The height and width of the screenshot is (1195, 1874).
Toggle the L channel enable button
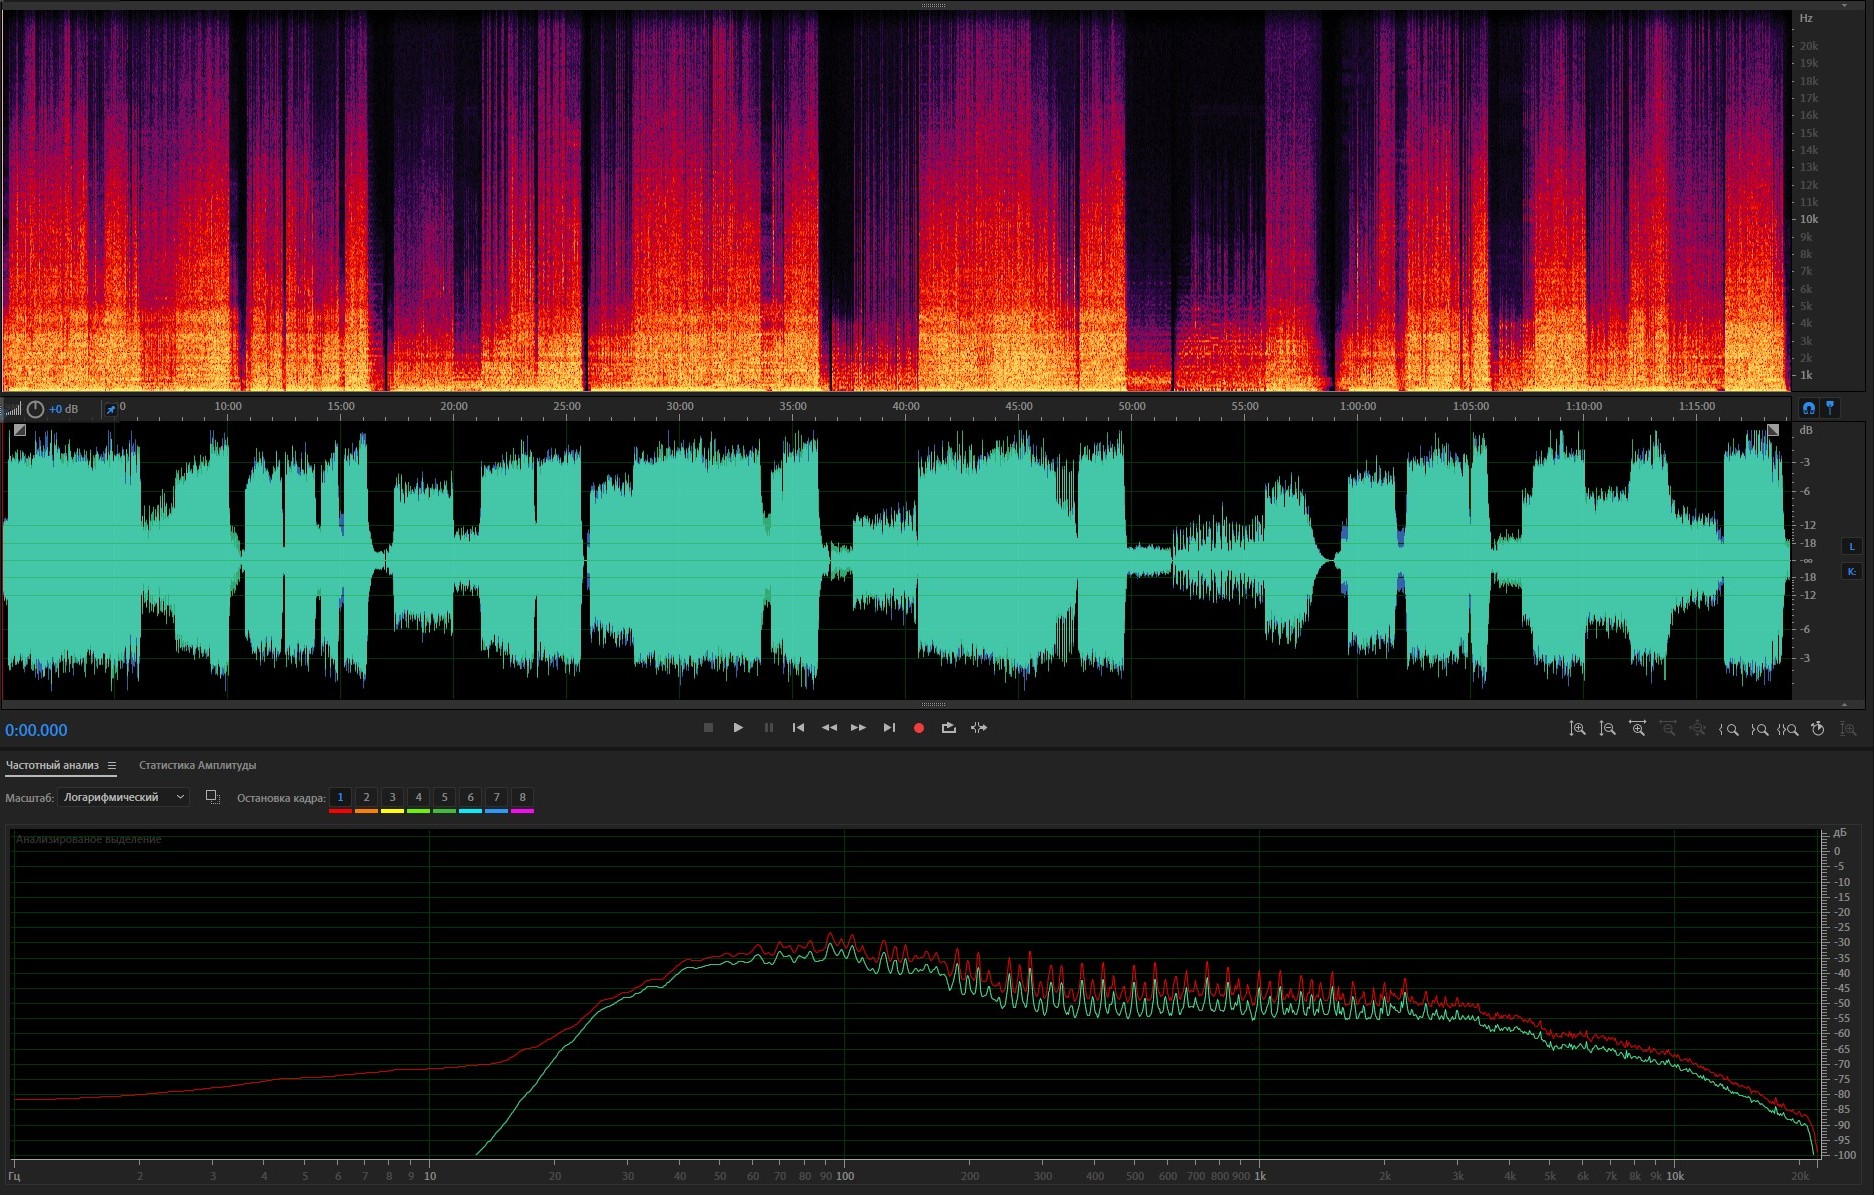point(1851,547)
